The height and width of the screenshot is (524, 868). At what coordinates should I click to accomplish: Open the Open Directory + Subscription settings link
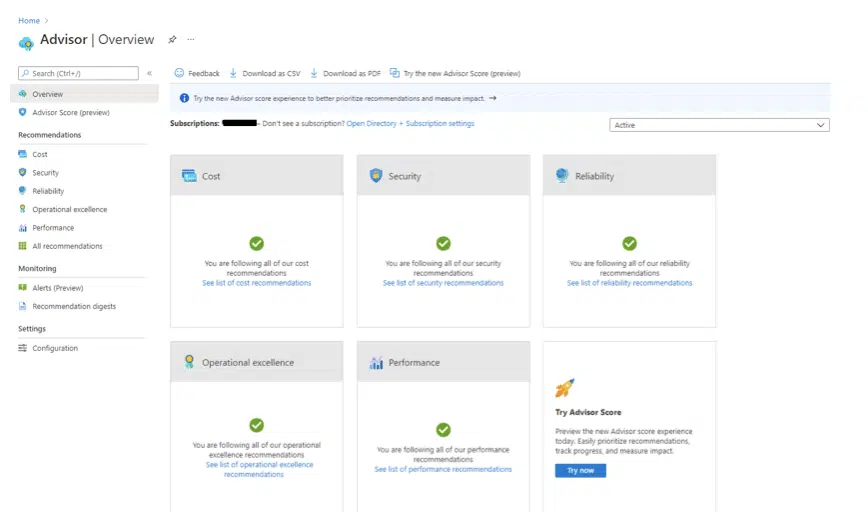pos(410,123)
